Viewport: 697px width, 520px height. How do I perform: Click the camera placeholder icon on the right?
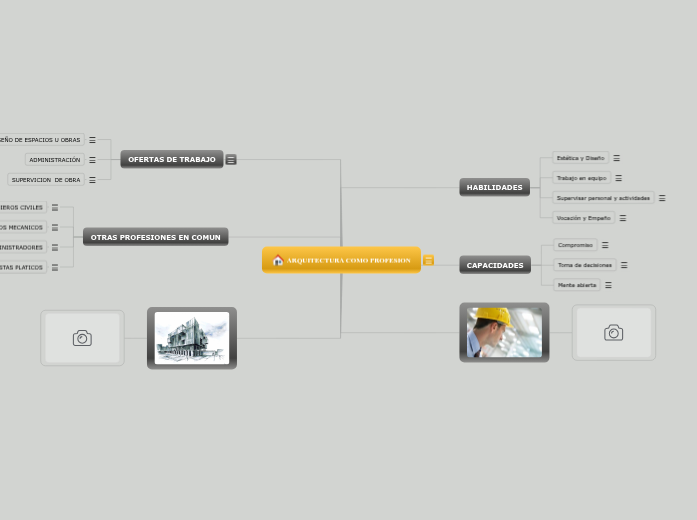613,333
